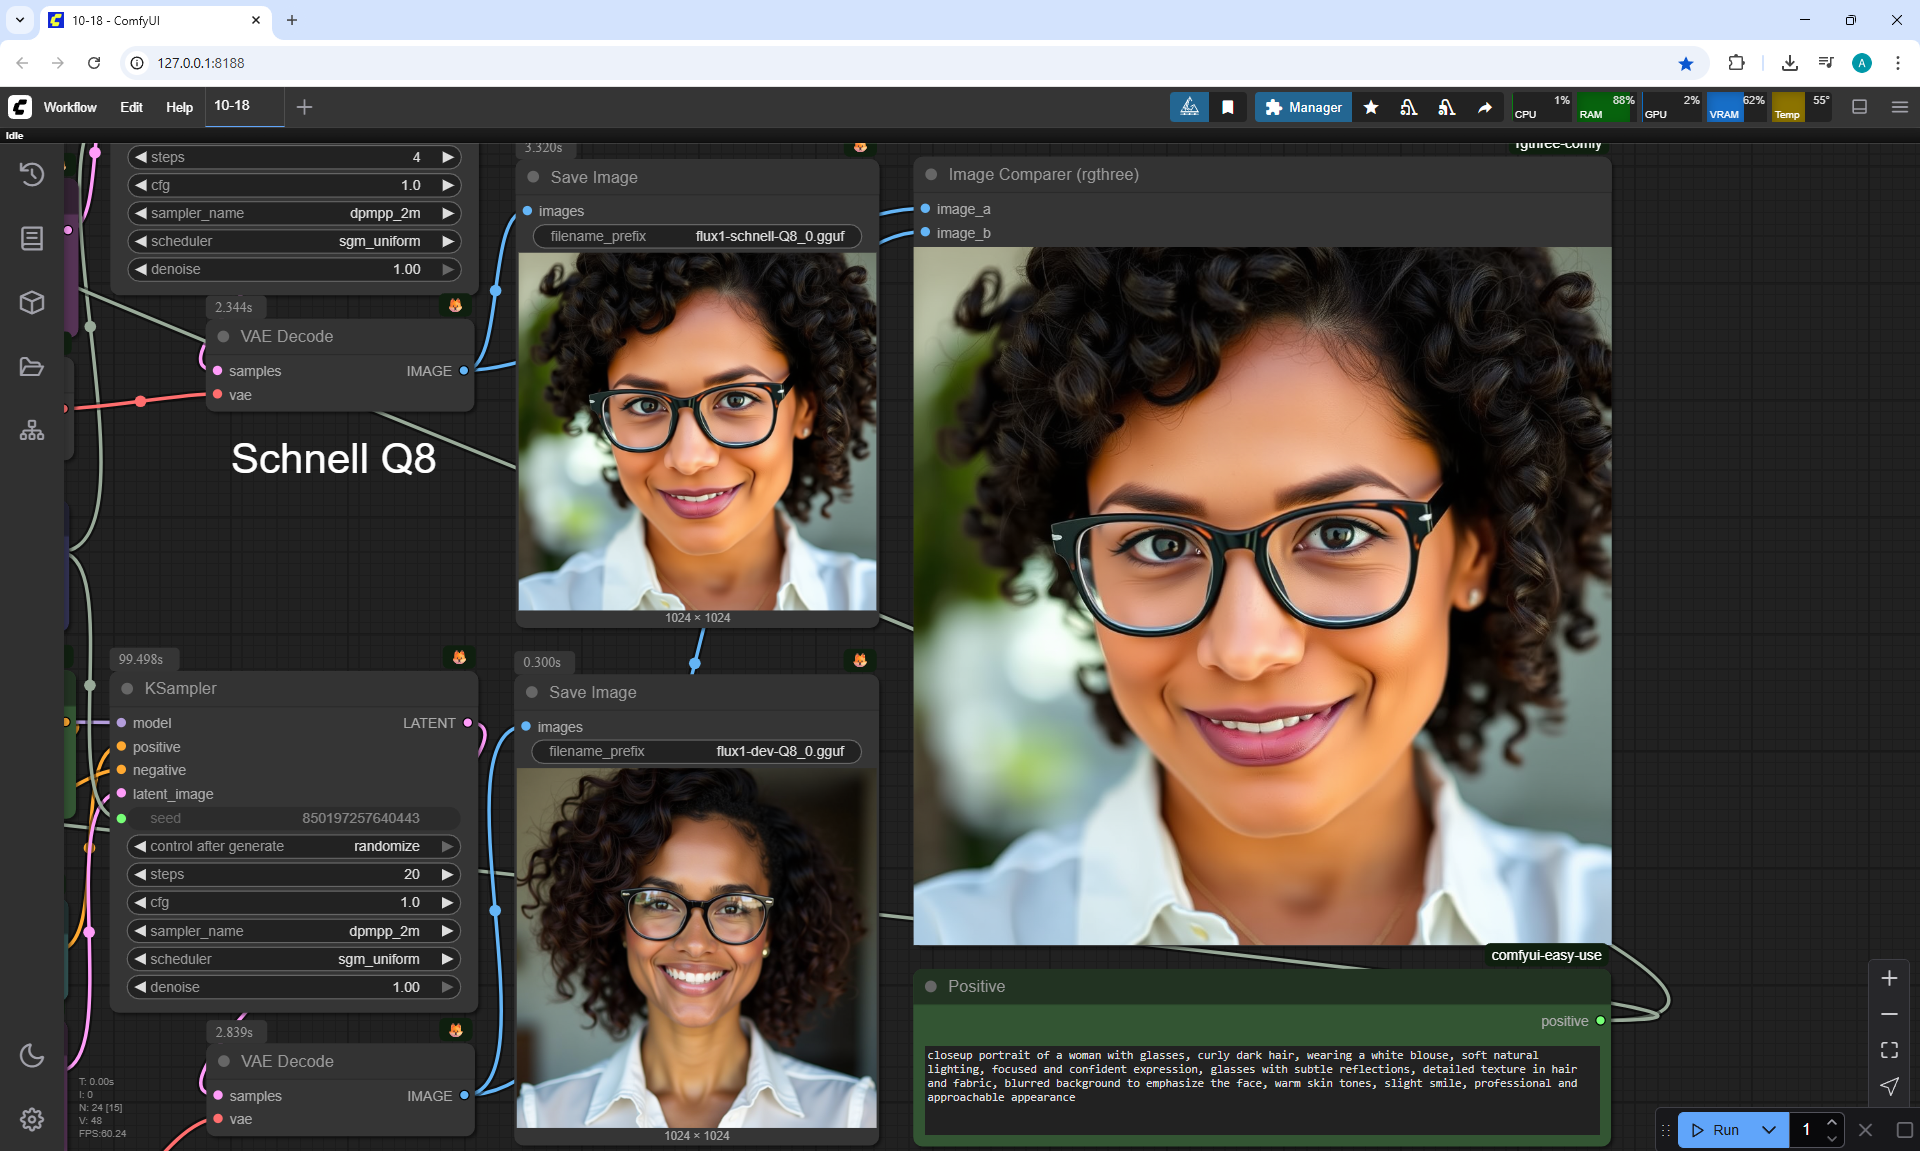Viewport: 1920px width, 1151px height.
Task: Open the Workflow menu
Action: [70, 107]
